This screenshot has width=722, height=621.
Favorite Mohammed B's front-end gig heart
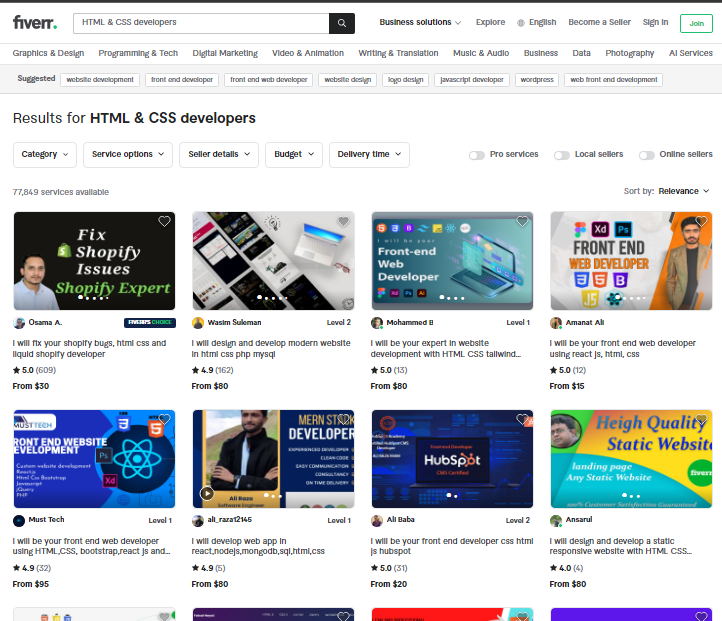(522, 221)
